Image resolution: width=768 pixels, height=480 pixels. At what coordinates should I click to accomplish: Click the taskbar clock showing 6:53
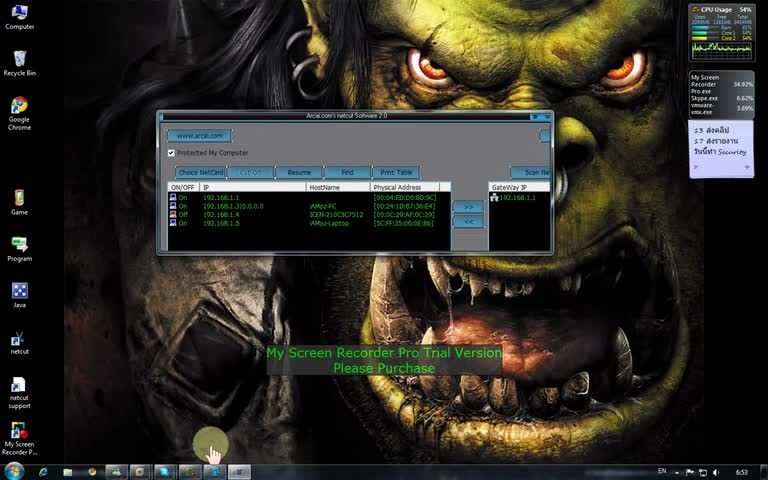742,473
